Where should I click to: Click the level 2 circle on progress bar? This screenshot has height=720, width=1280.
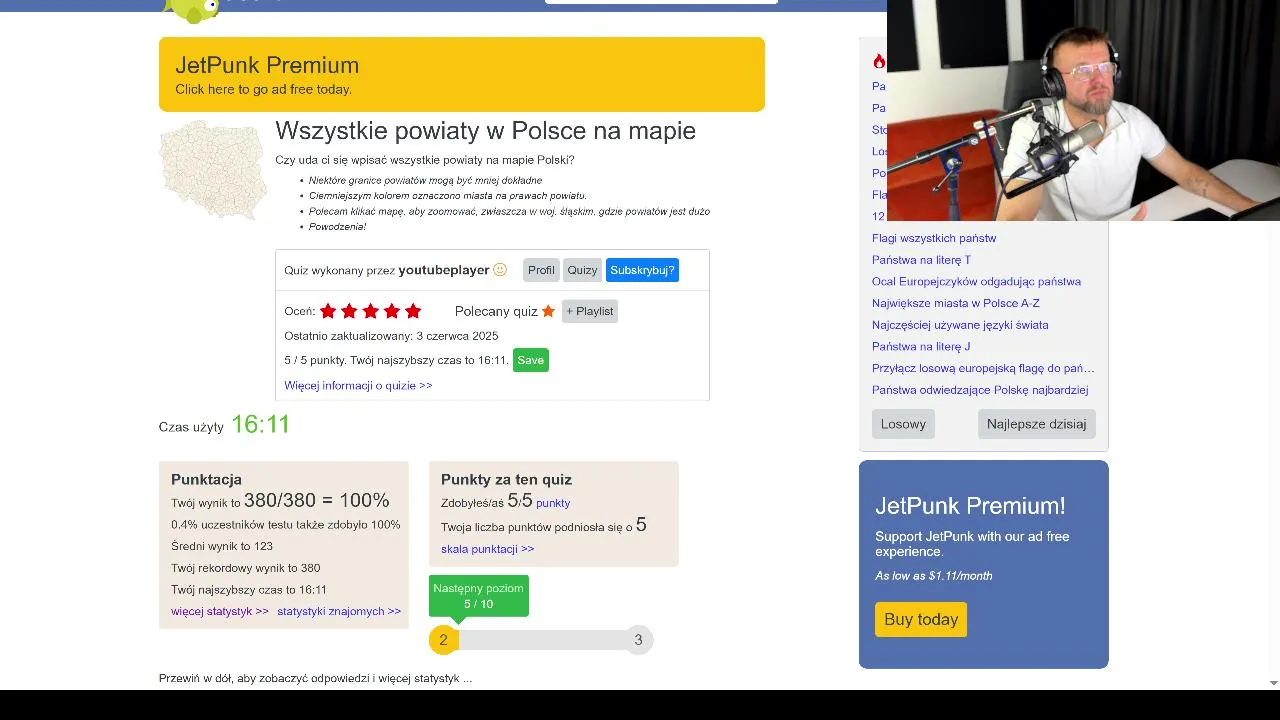[x=443, y=640]
